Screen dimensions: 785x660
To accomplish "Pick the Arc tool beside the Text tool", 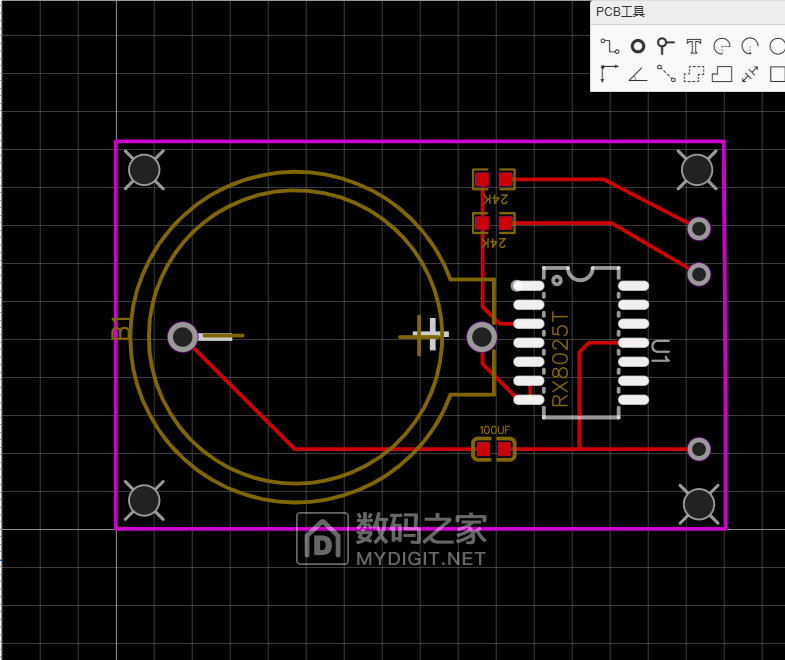I will [x=722, y=46].
